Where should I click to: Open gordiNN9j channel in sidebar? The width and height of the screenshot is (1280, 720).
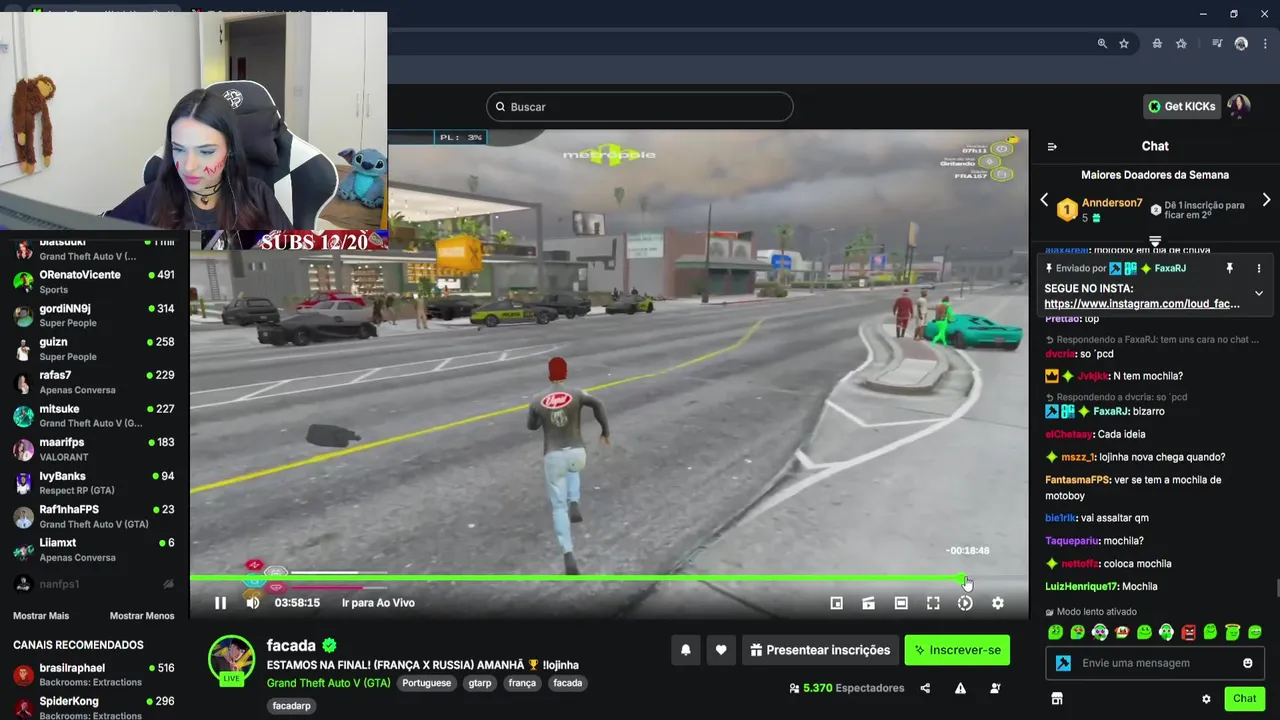click(x=94, y=315)
